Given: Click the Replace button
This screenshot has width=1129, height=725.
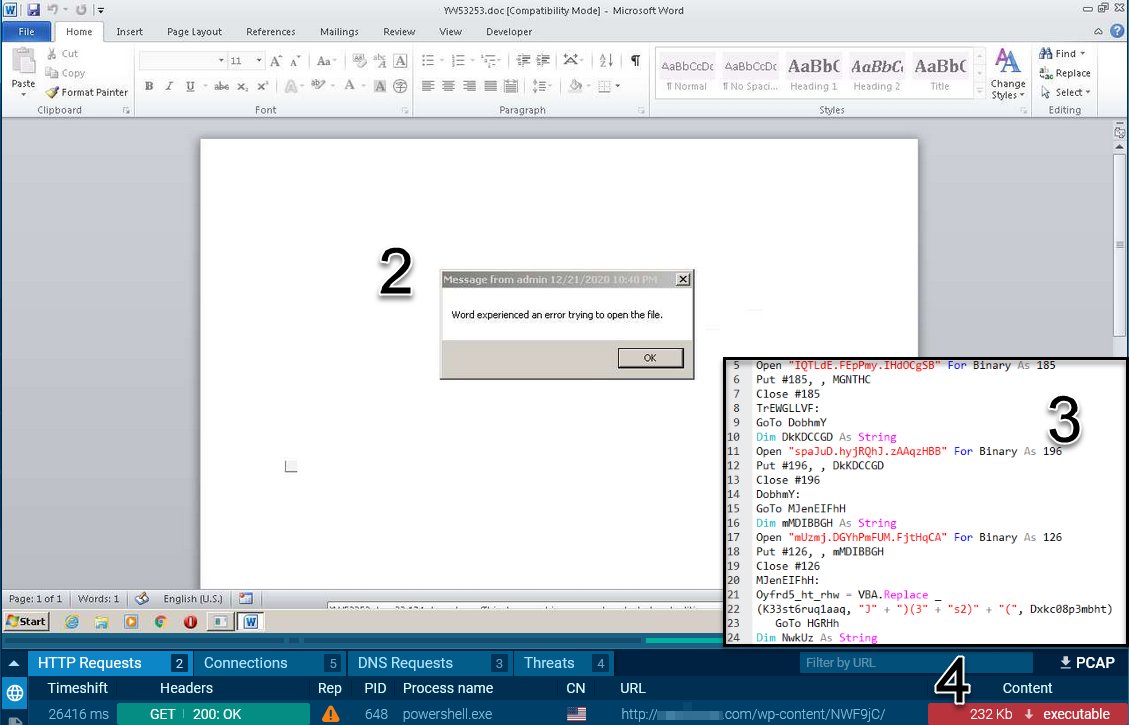Looking at the screenshot, I should tap(1065, 73).
